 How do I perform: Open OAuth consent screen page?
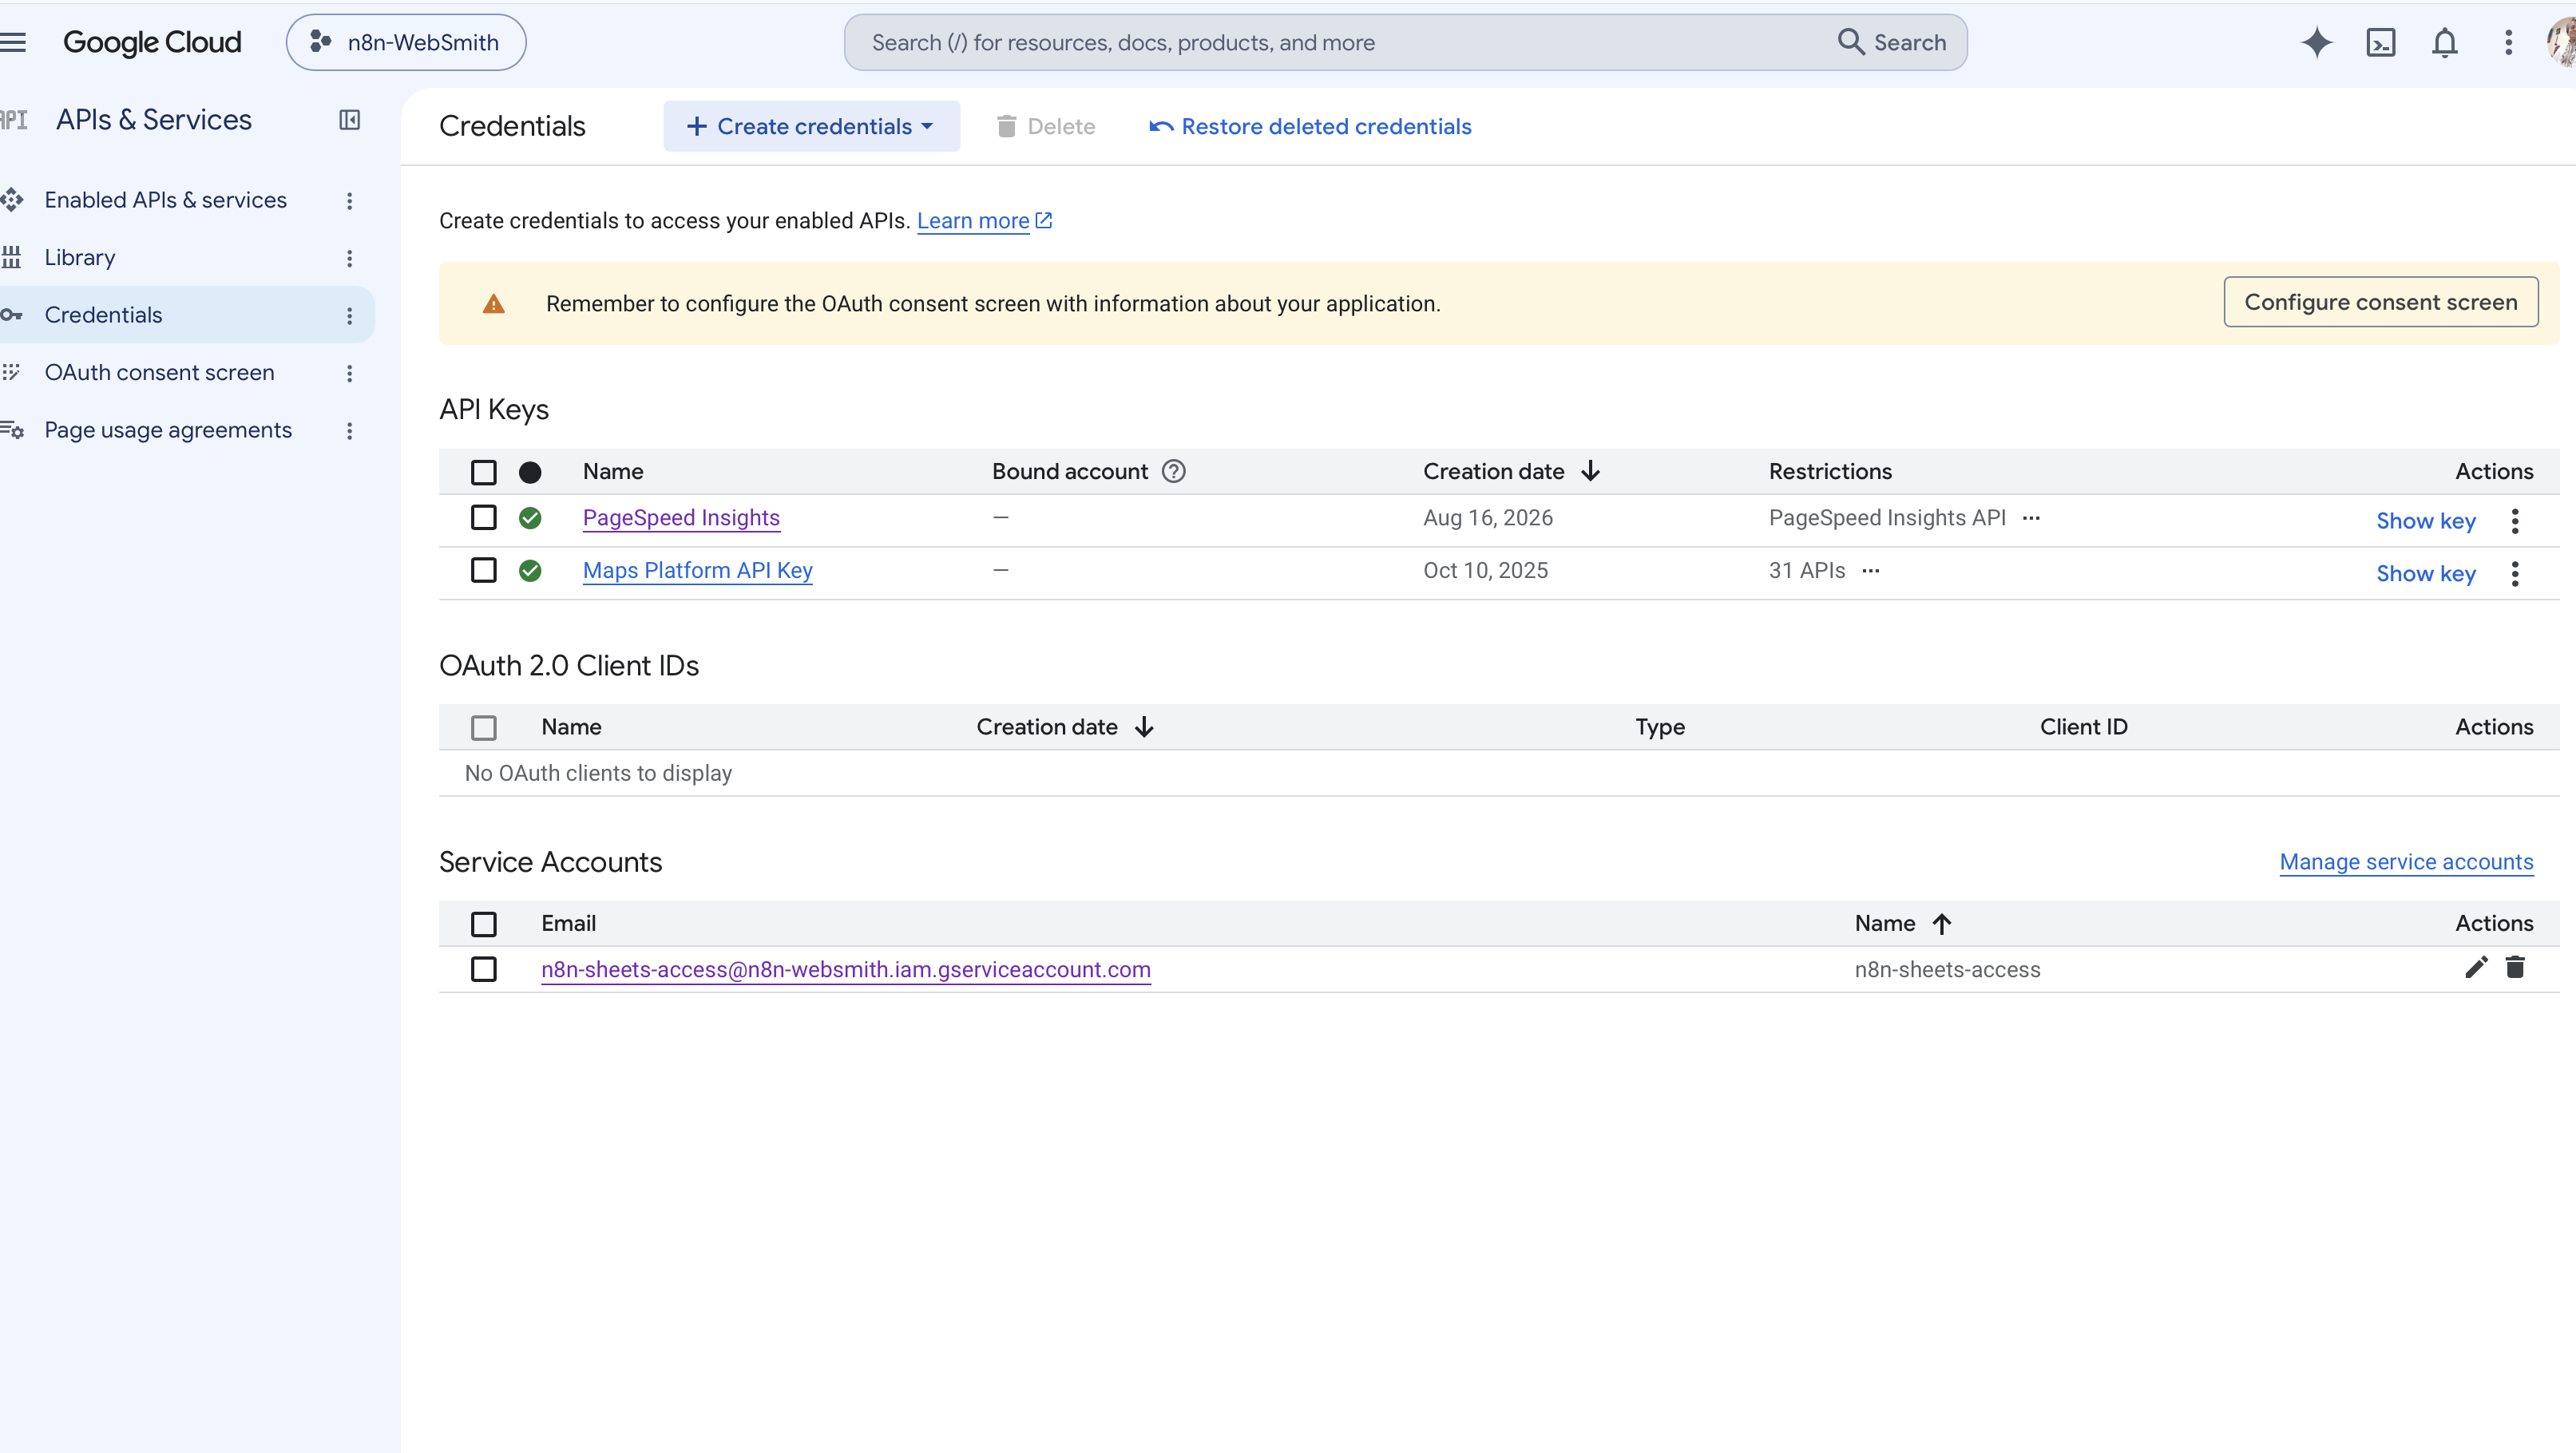(159, 372)
